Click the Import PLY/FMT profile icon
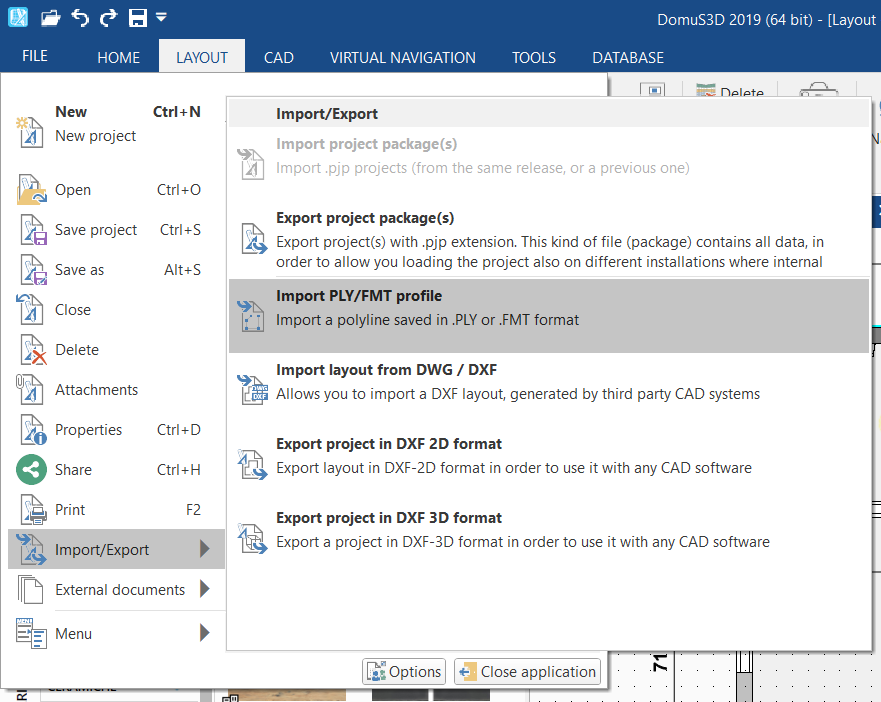Screen dimensions: 881x702 [251, 316]
